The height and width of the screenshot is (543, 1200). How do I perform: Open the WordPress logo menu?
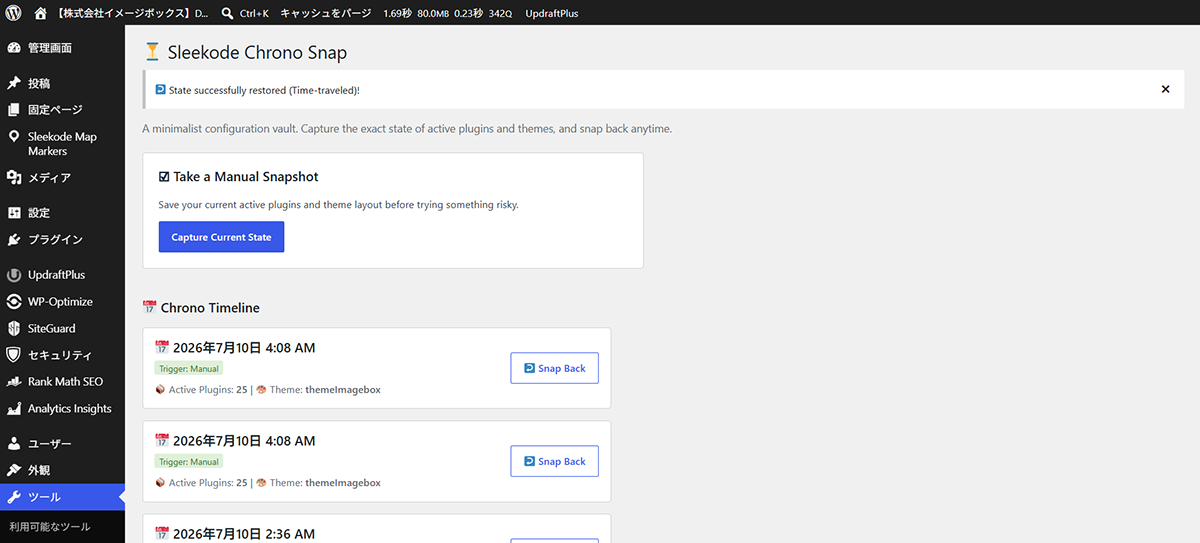[x=13, y=13]
